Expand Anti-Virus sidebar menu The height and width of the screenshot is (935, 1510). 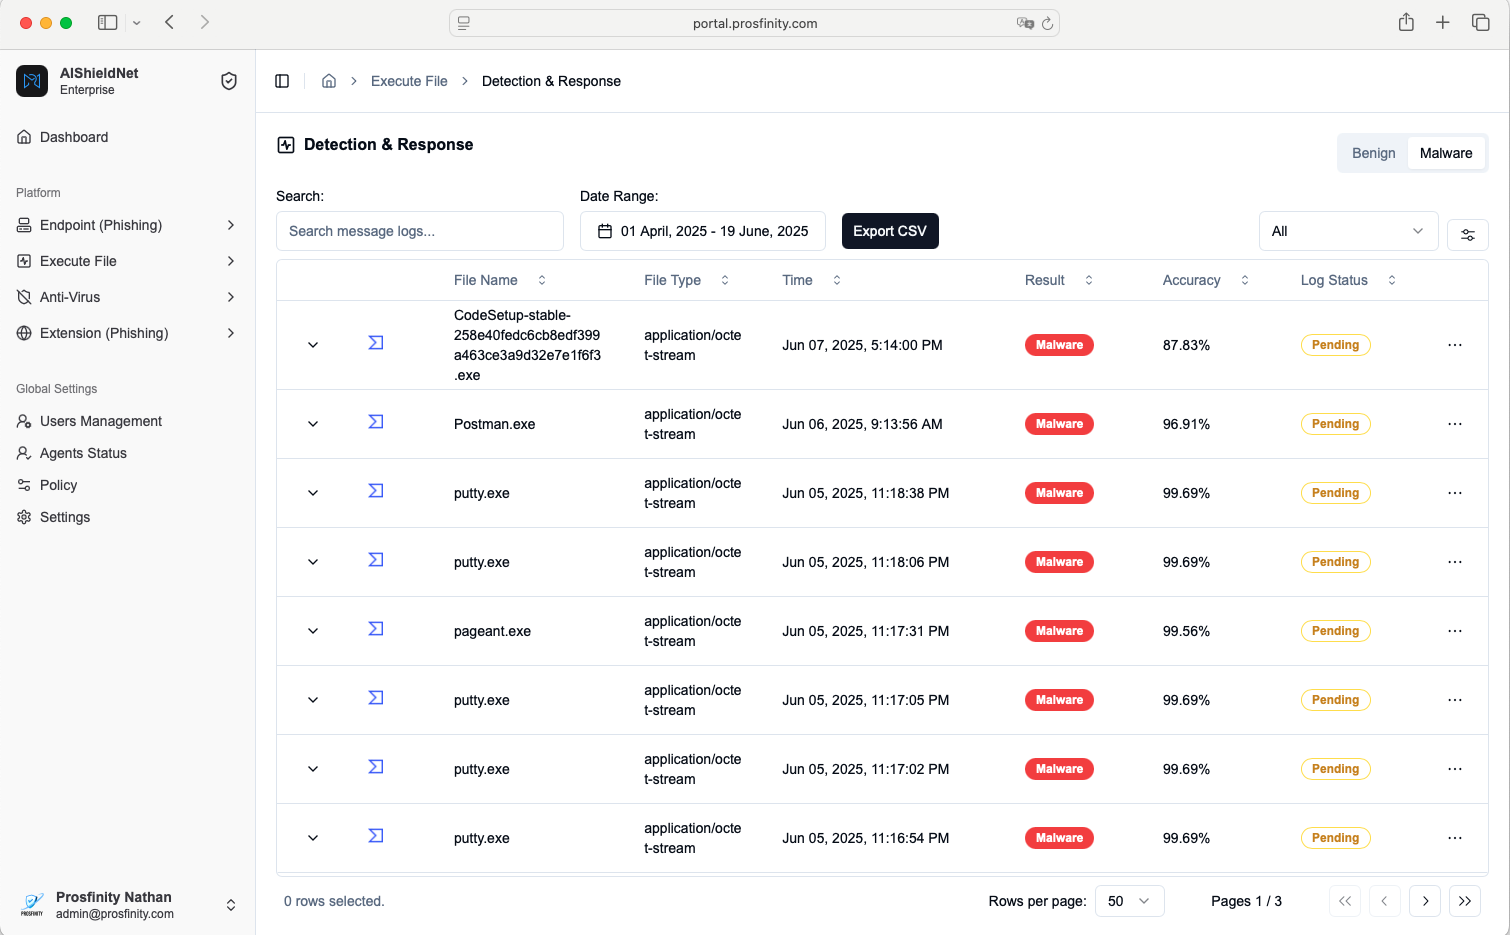[128, 297]
